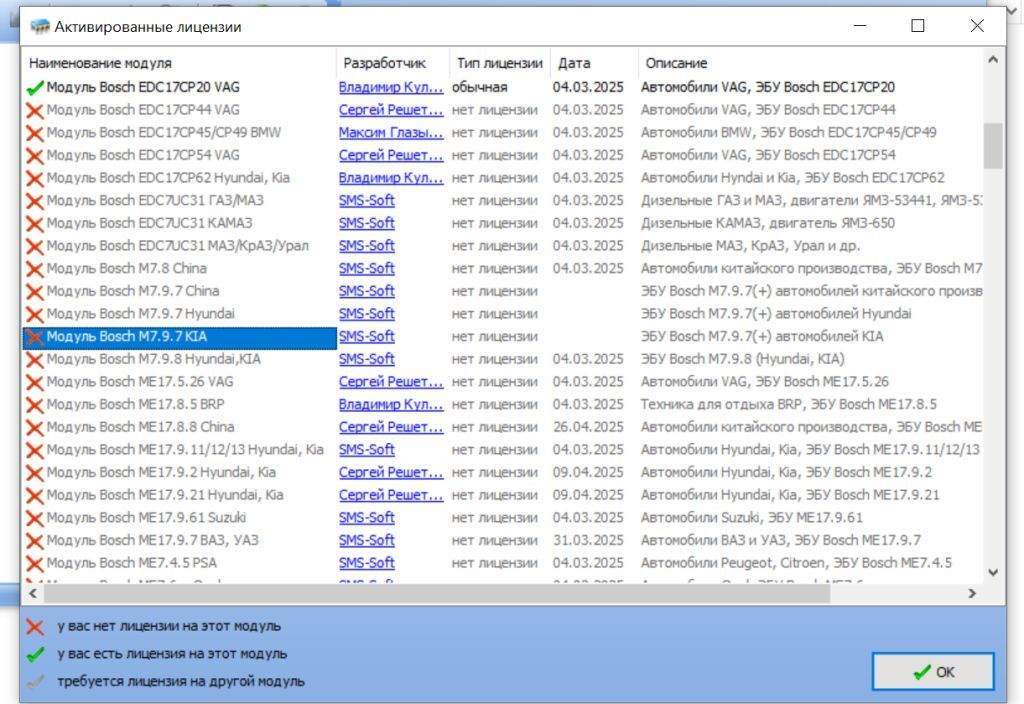Open the Владимир Кул… link for ME17.8.5 BRP
Screen dimensions: 1024x704
tap(391, 404)
